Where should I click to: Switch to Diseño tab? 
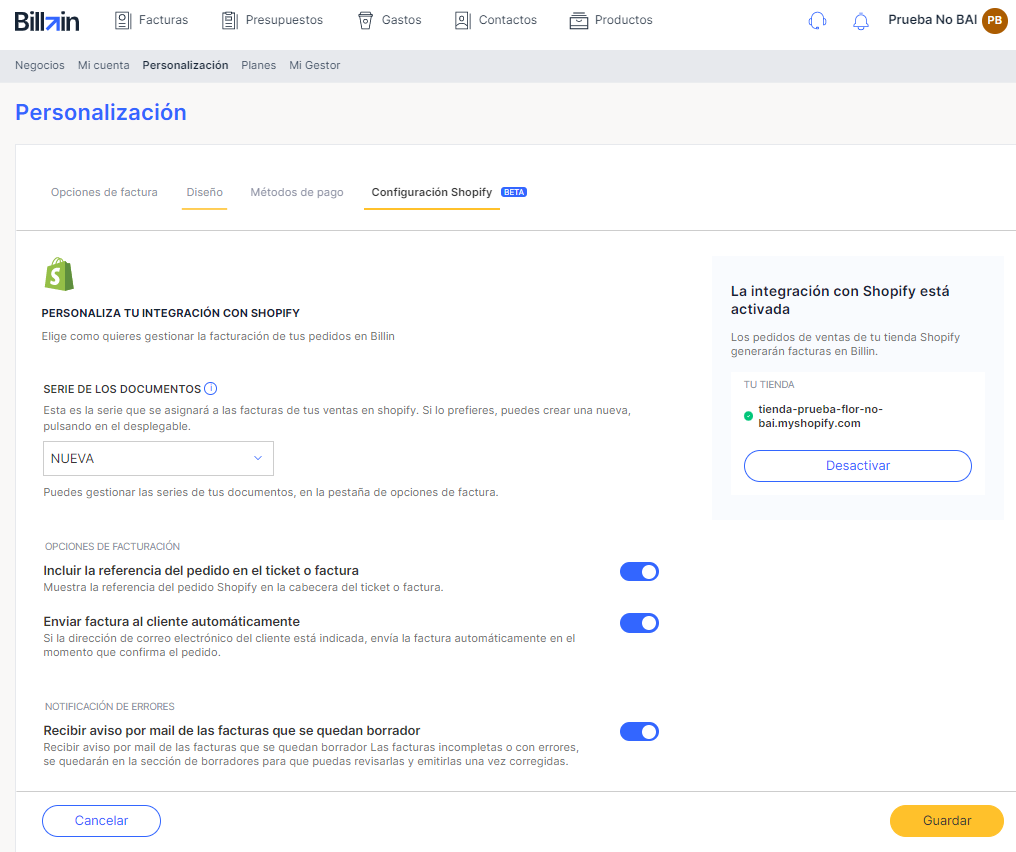click(x=205, y=192)
